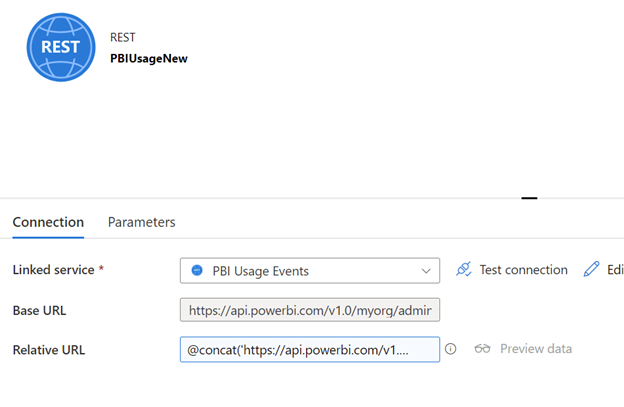This screenshot has height=407, width=624.
Task: Click the glasses Preview data icon
Action: [482, 349]
